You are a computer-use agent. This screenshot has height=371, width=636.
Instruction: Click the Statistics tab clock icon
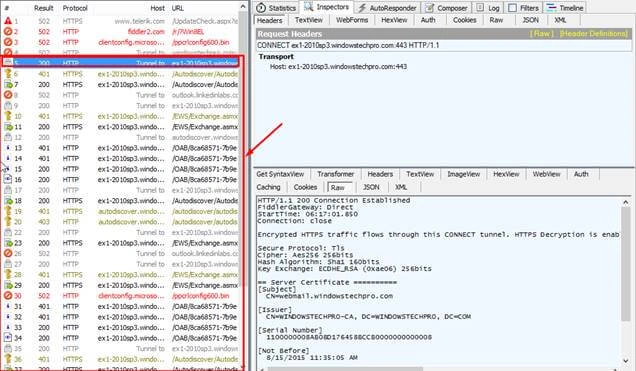tap(262, 8)
